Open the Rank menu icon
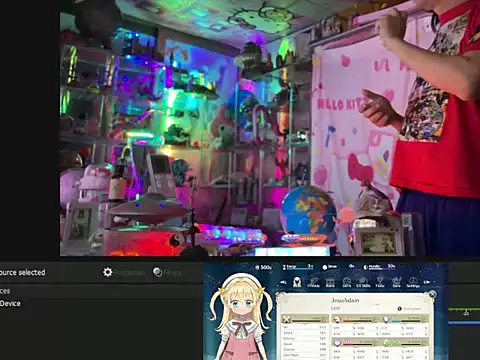The width and height of the screenshot is (480, 360). (x=330, y=283)
